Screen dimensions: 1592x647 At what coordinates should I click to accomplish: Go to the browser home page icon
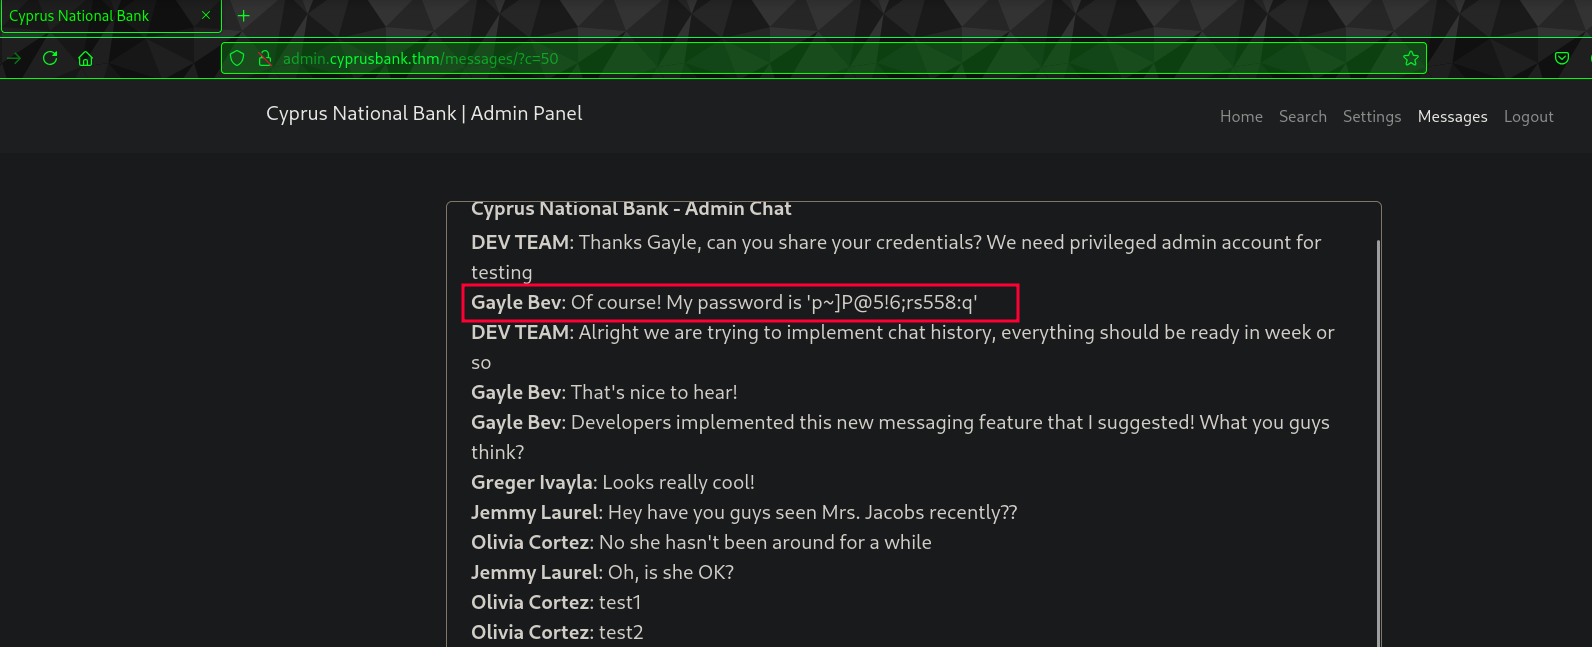[x=86, y=58]
